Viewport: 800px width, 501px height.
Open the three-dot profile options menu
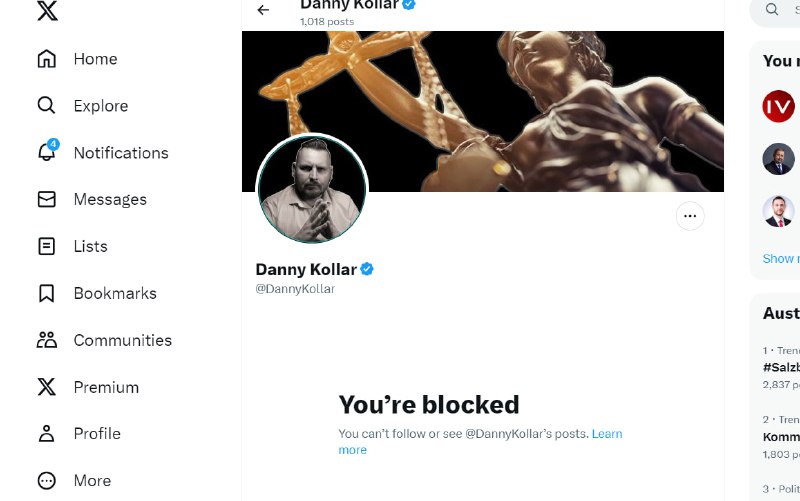(690, 216)
